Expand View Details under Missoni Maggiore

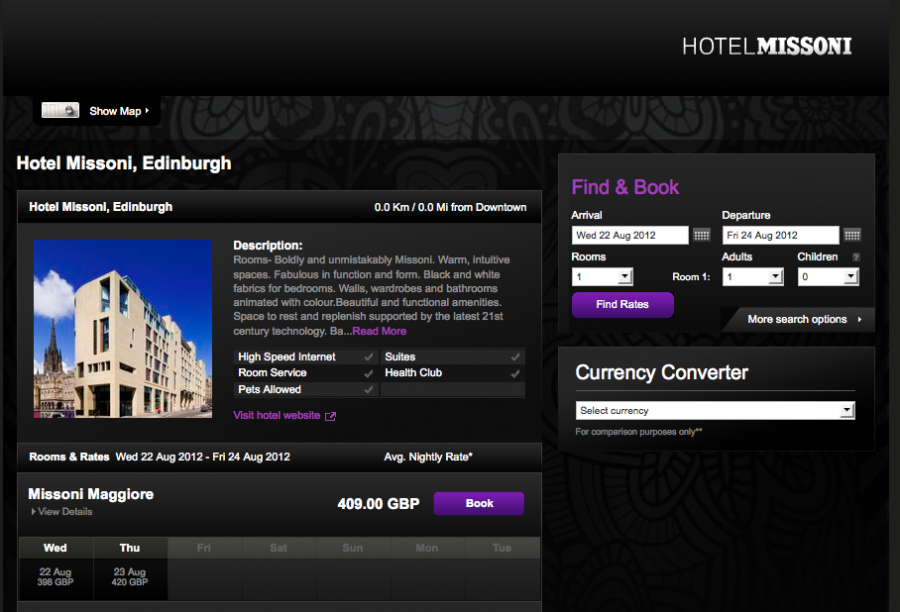click(x=62, y=512)
